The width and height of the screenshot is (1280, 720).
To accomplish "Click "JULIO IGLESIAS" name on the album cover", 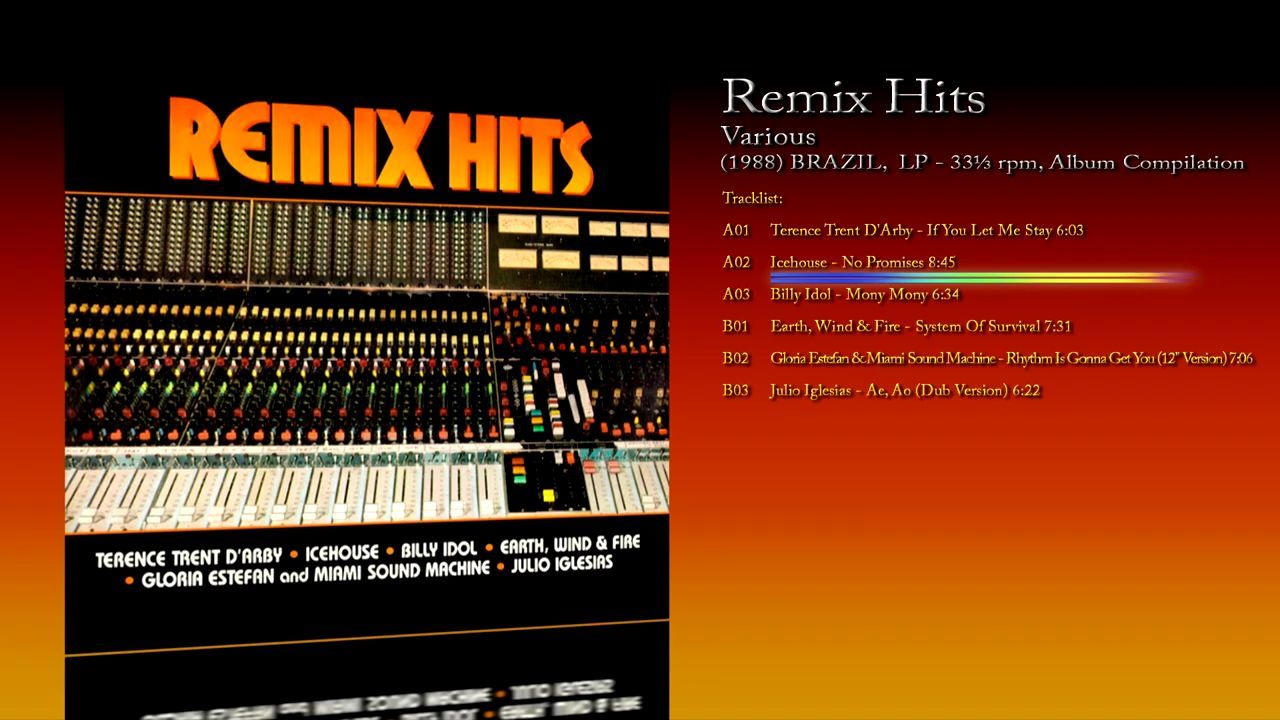I will [x=560, y=565].
